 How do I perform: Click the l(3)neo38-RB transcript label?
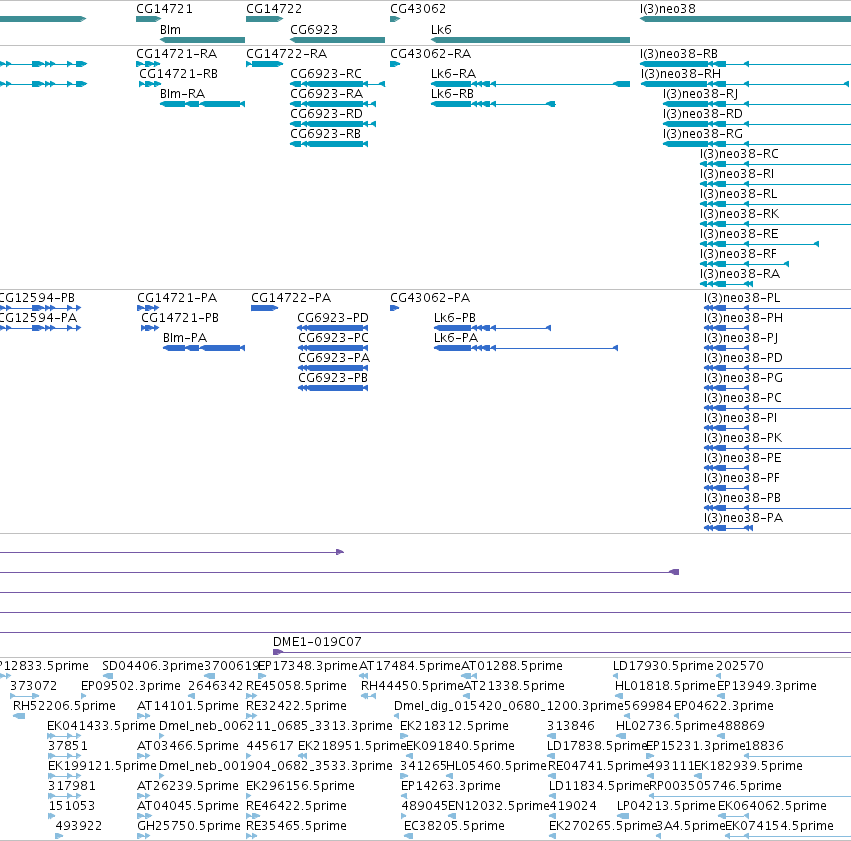click(679, 54)
